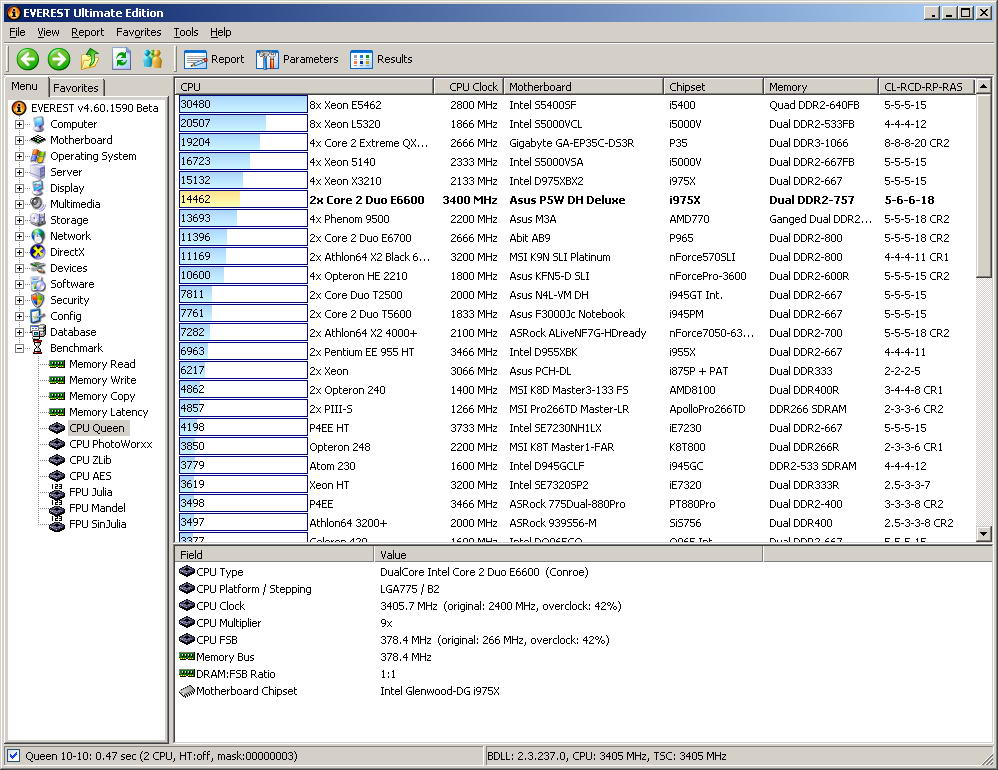Expand the Operating System tree node
This screenshot has width=998, height=770.
19,156
